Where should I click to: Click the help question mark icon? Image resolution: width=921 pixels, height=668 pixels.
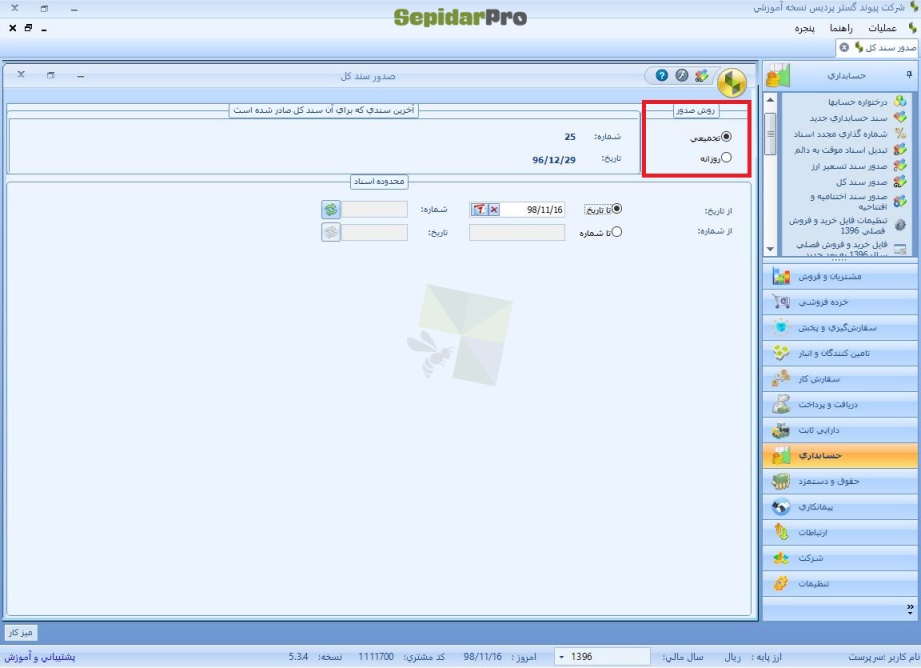click(x=661, y=75)
